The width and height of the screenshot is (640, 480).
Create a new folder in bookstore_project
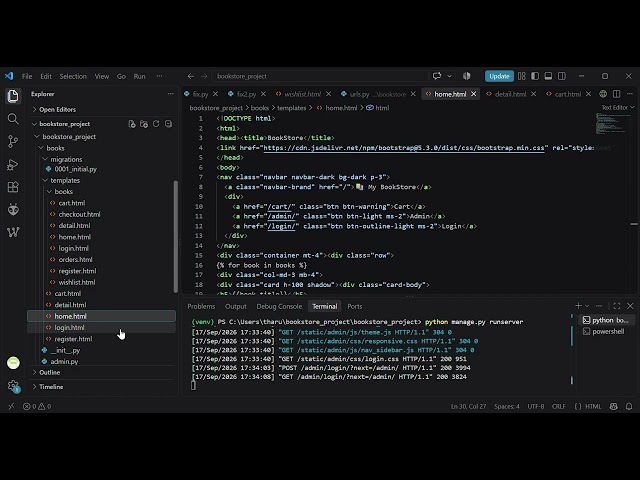144,124
